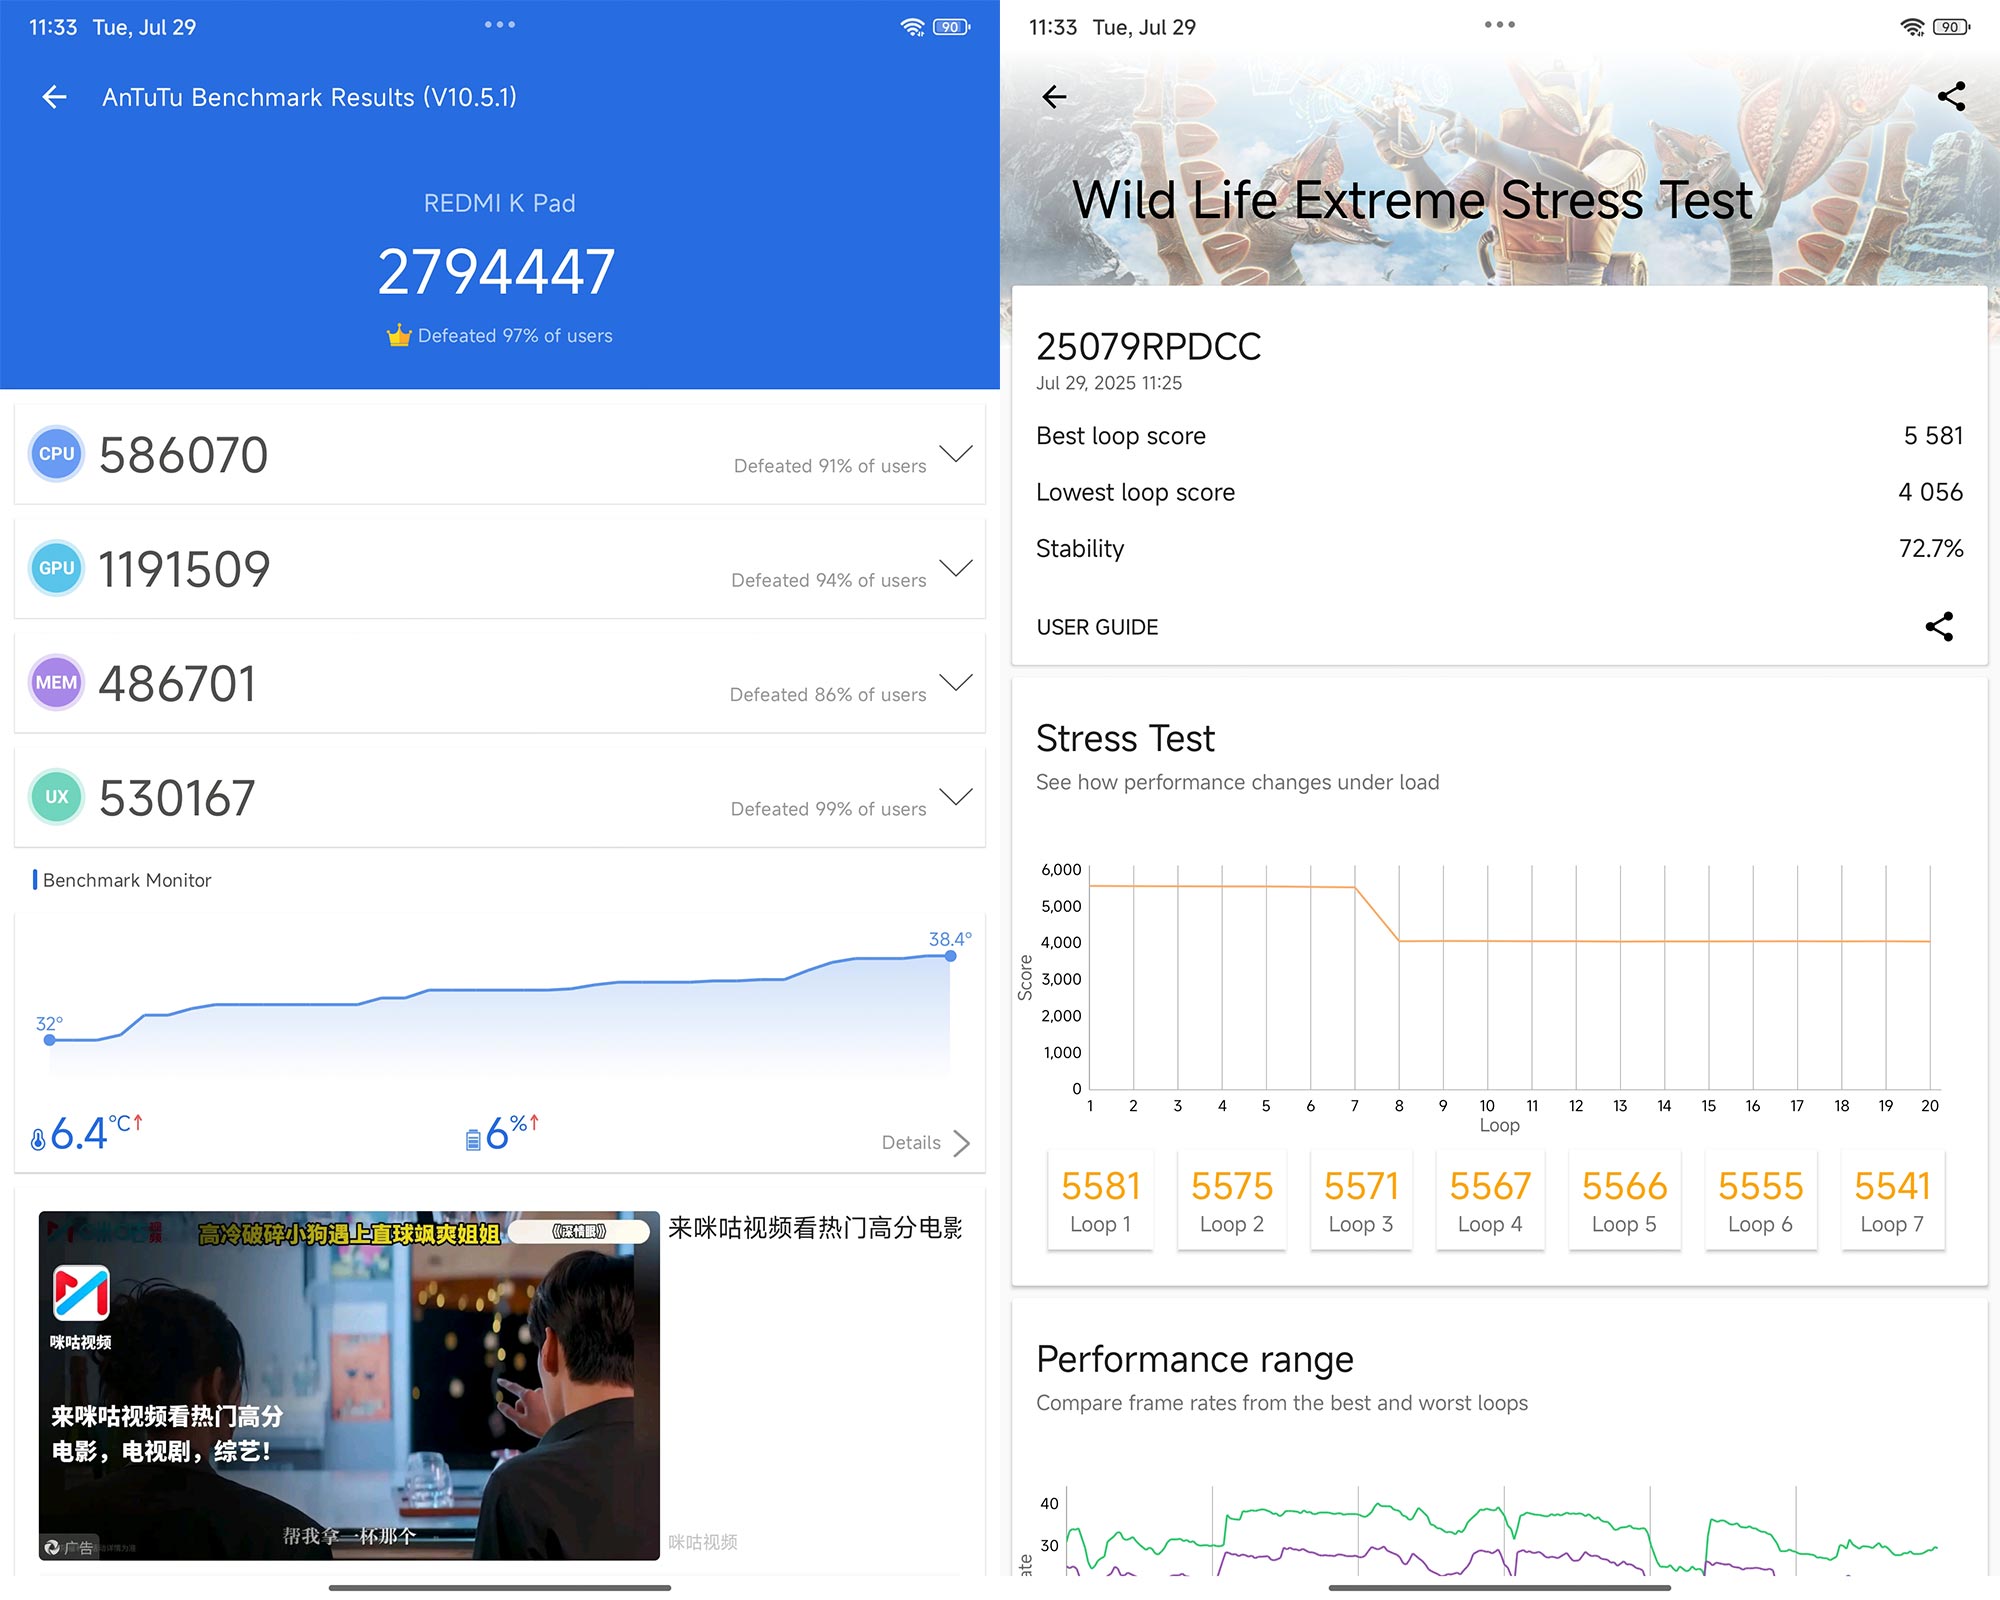
Task: Select the Loop 3 score card 5571
Action: click(x=1360, y=1200)
